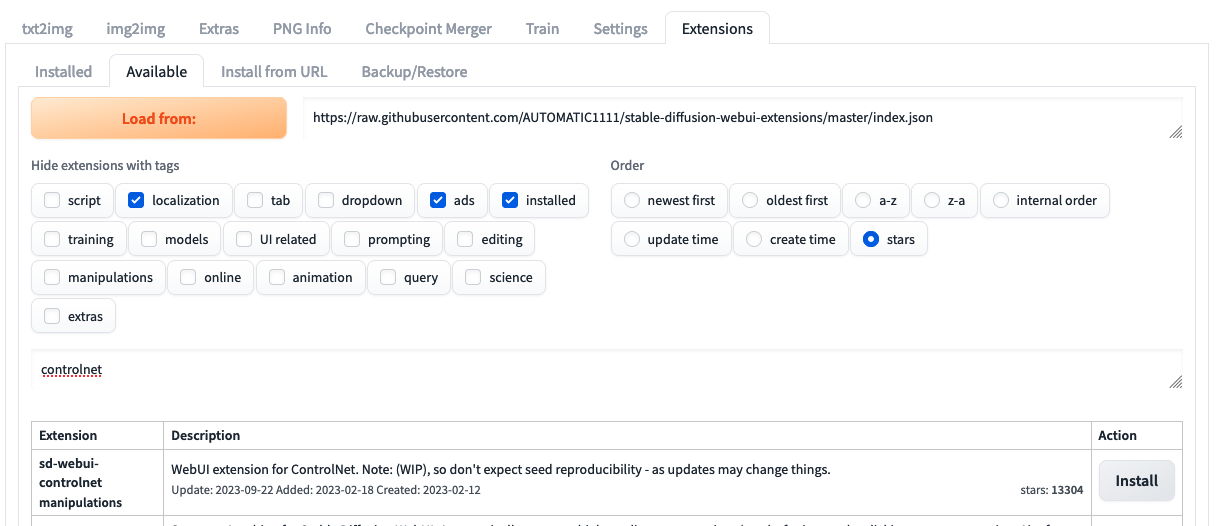Click the Extension column header
This screenshot has height=526, width=1221.
(68, 435)
